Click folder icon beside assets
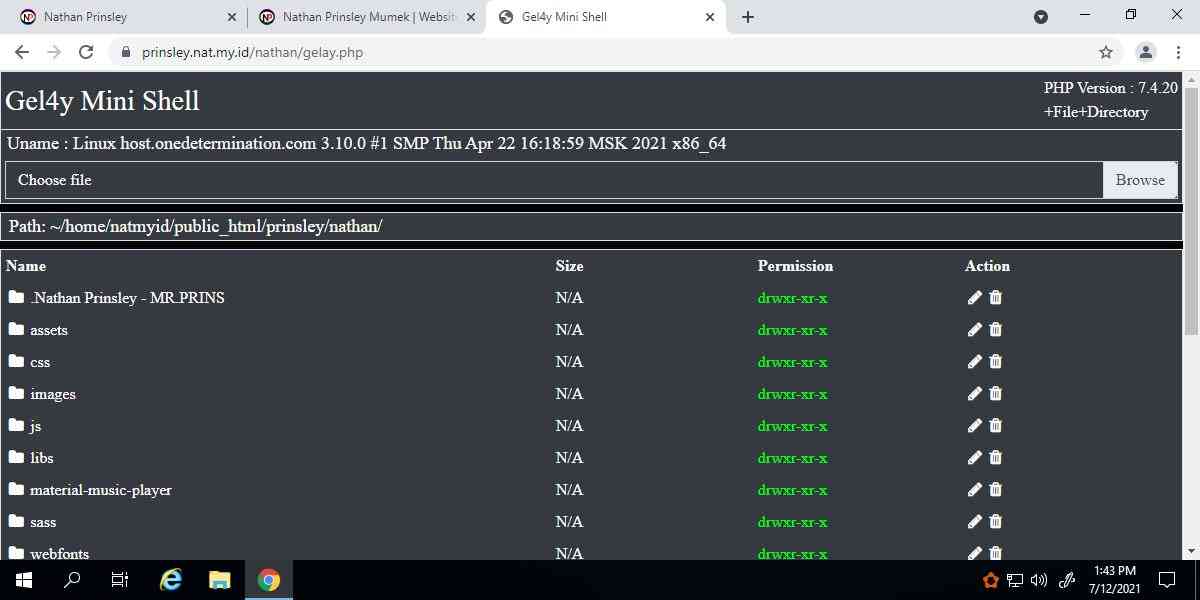1200x600 pixels. coord(16,329)
